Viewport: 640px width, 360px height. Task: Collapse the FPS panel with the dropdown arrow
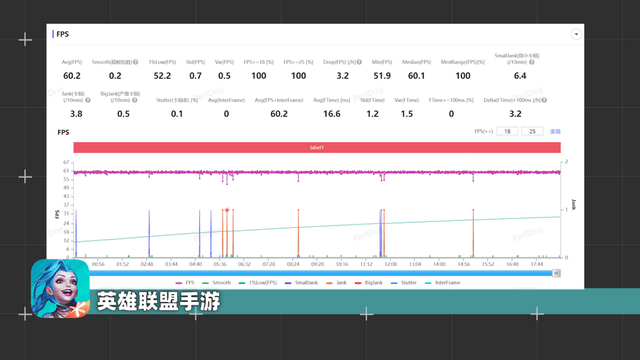point(576,34)
